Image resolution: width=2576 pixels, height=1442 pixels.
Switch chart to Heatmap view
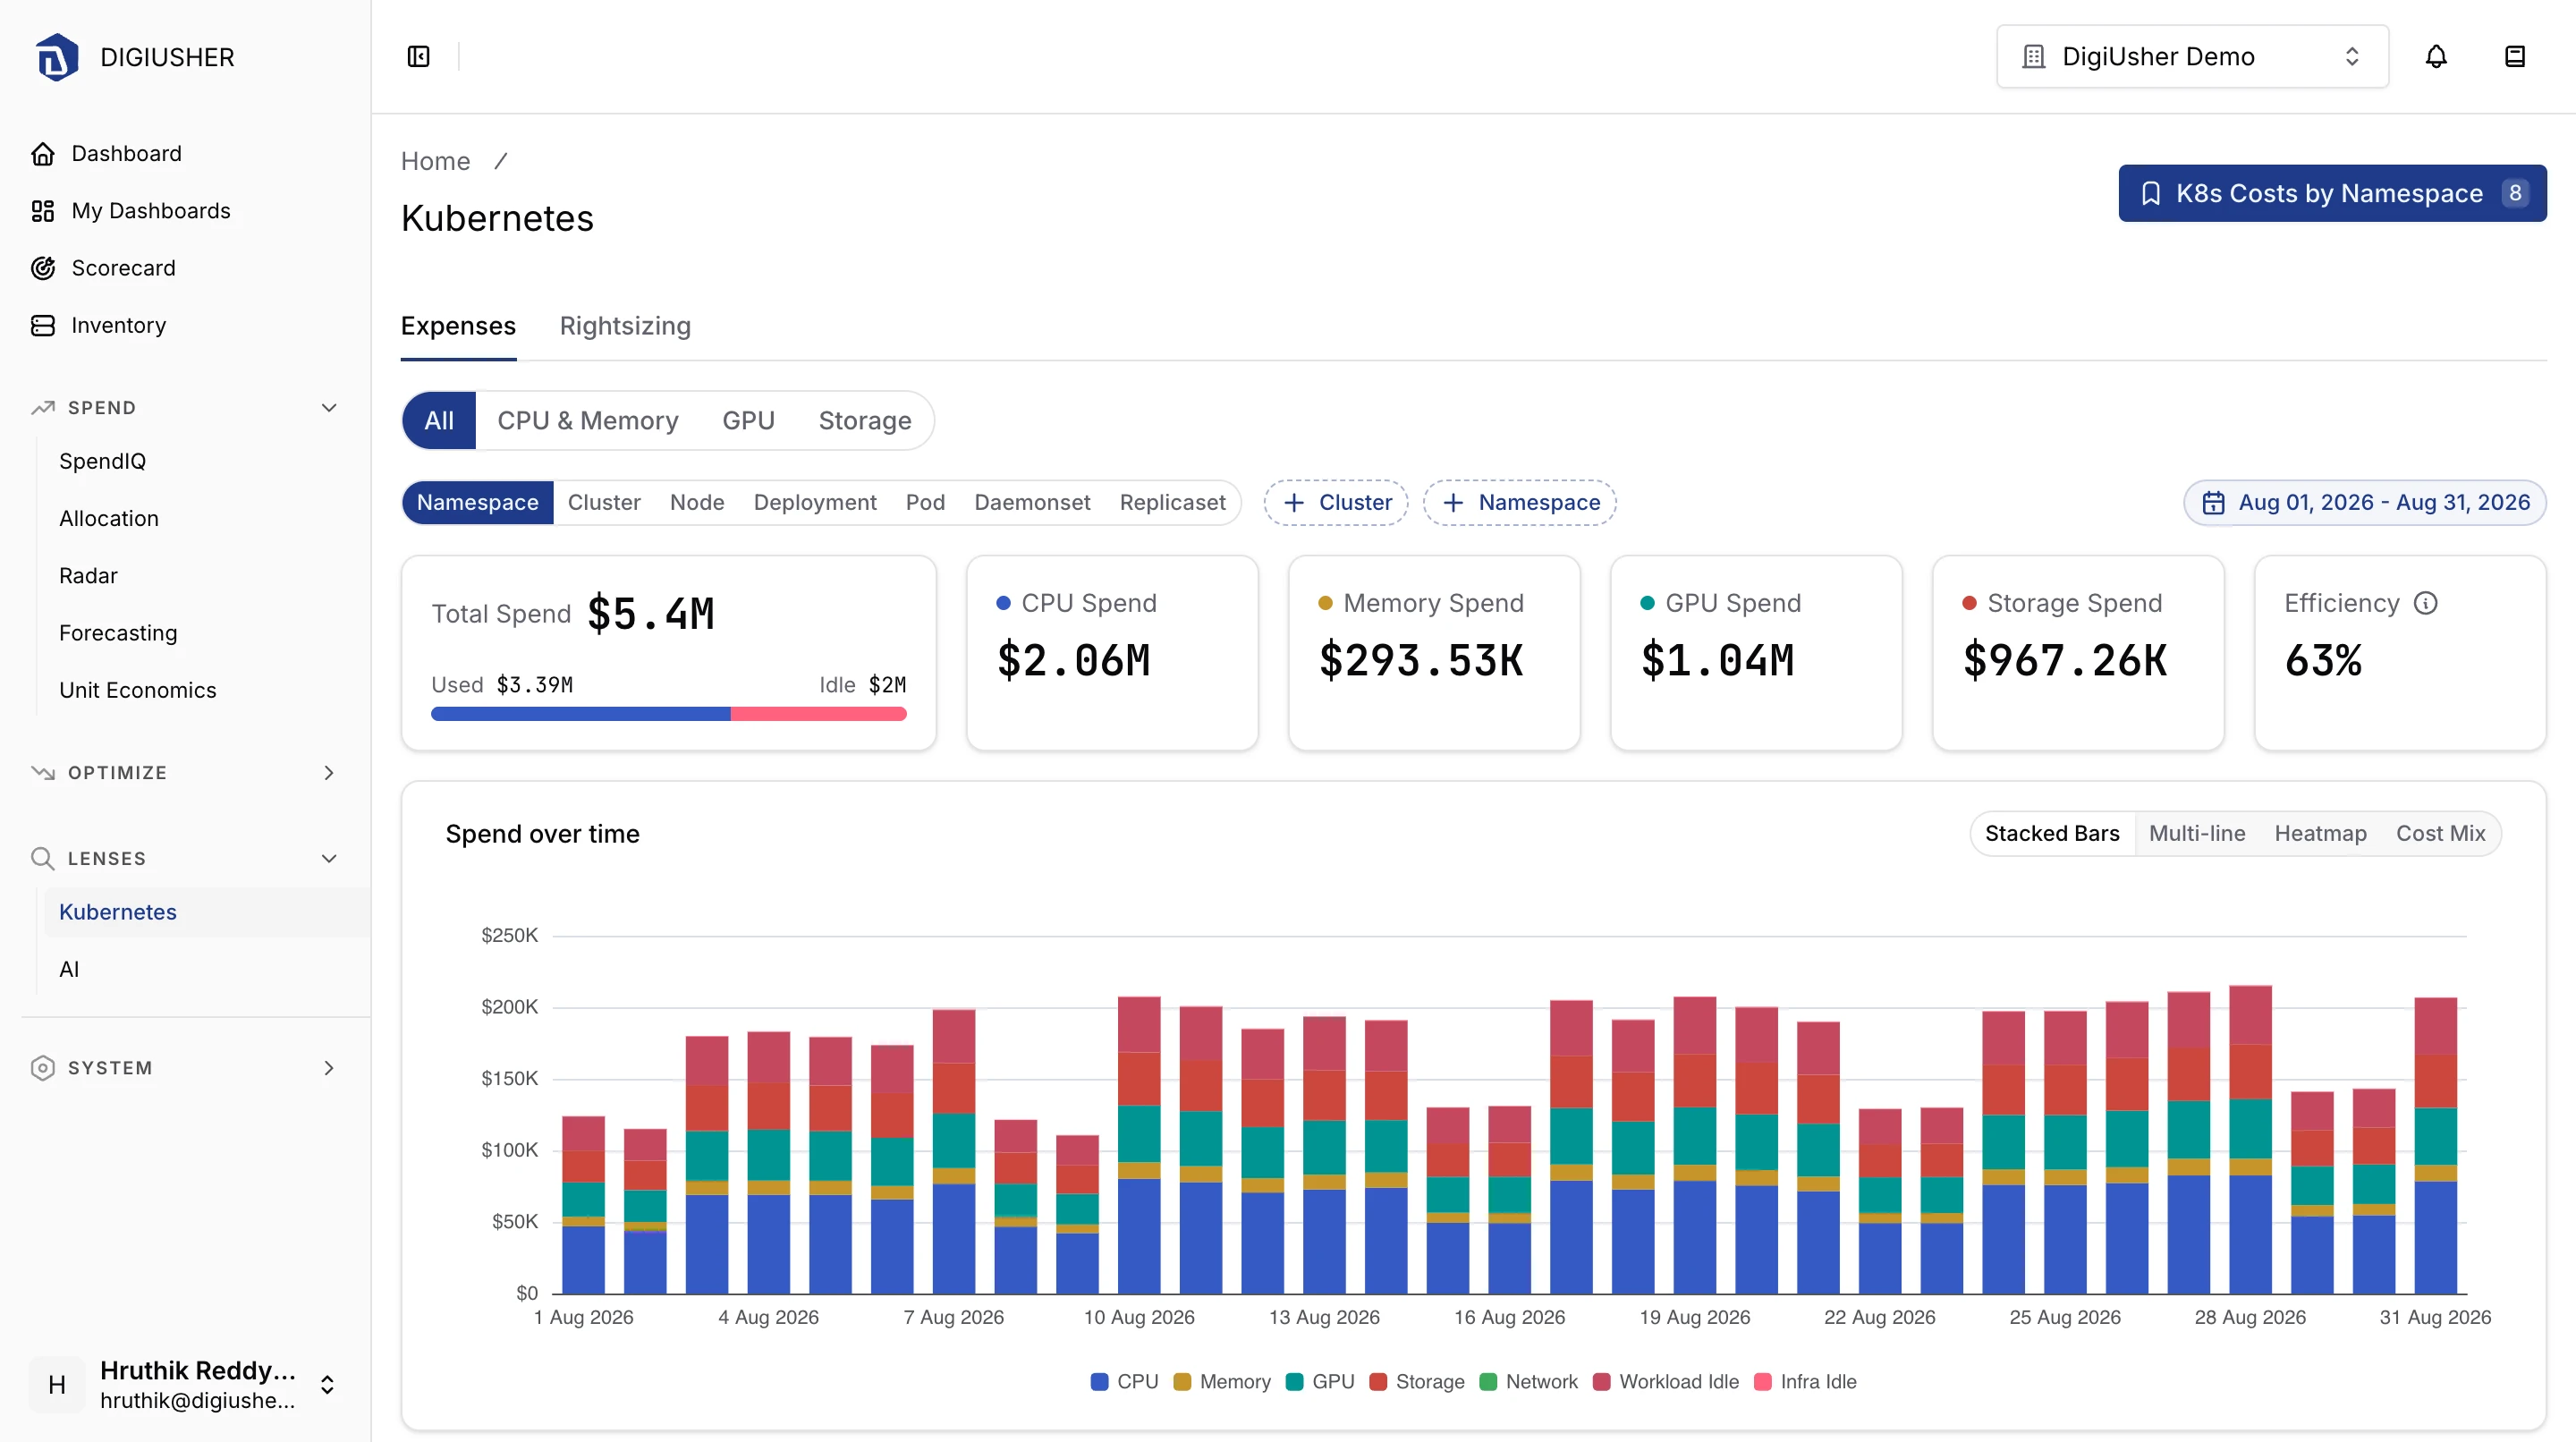(2320, 834)
